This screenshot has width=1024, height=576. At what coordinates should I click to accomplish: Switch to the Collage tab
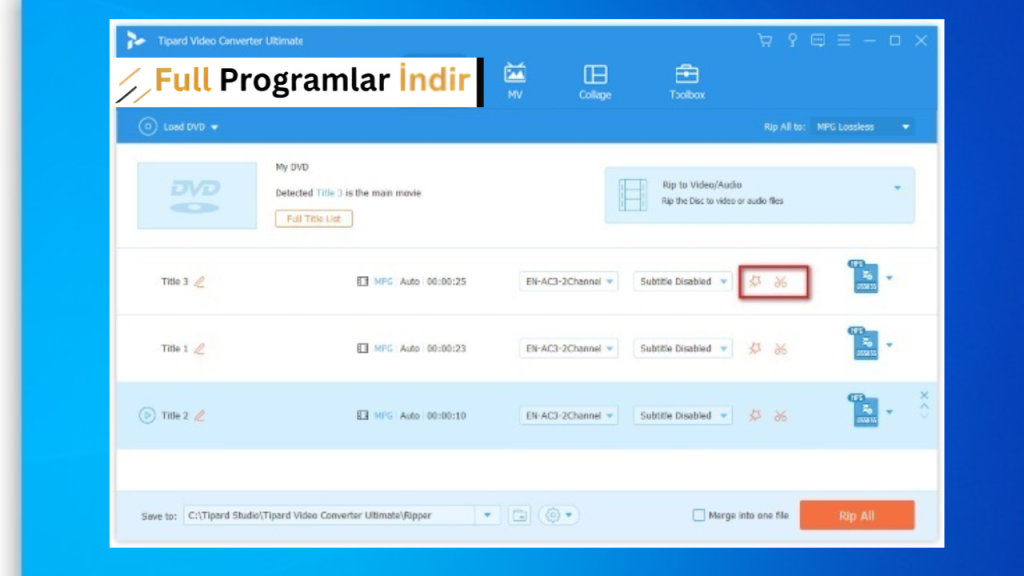coord(595,81)
